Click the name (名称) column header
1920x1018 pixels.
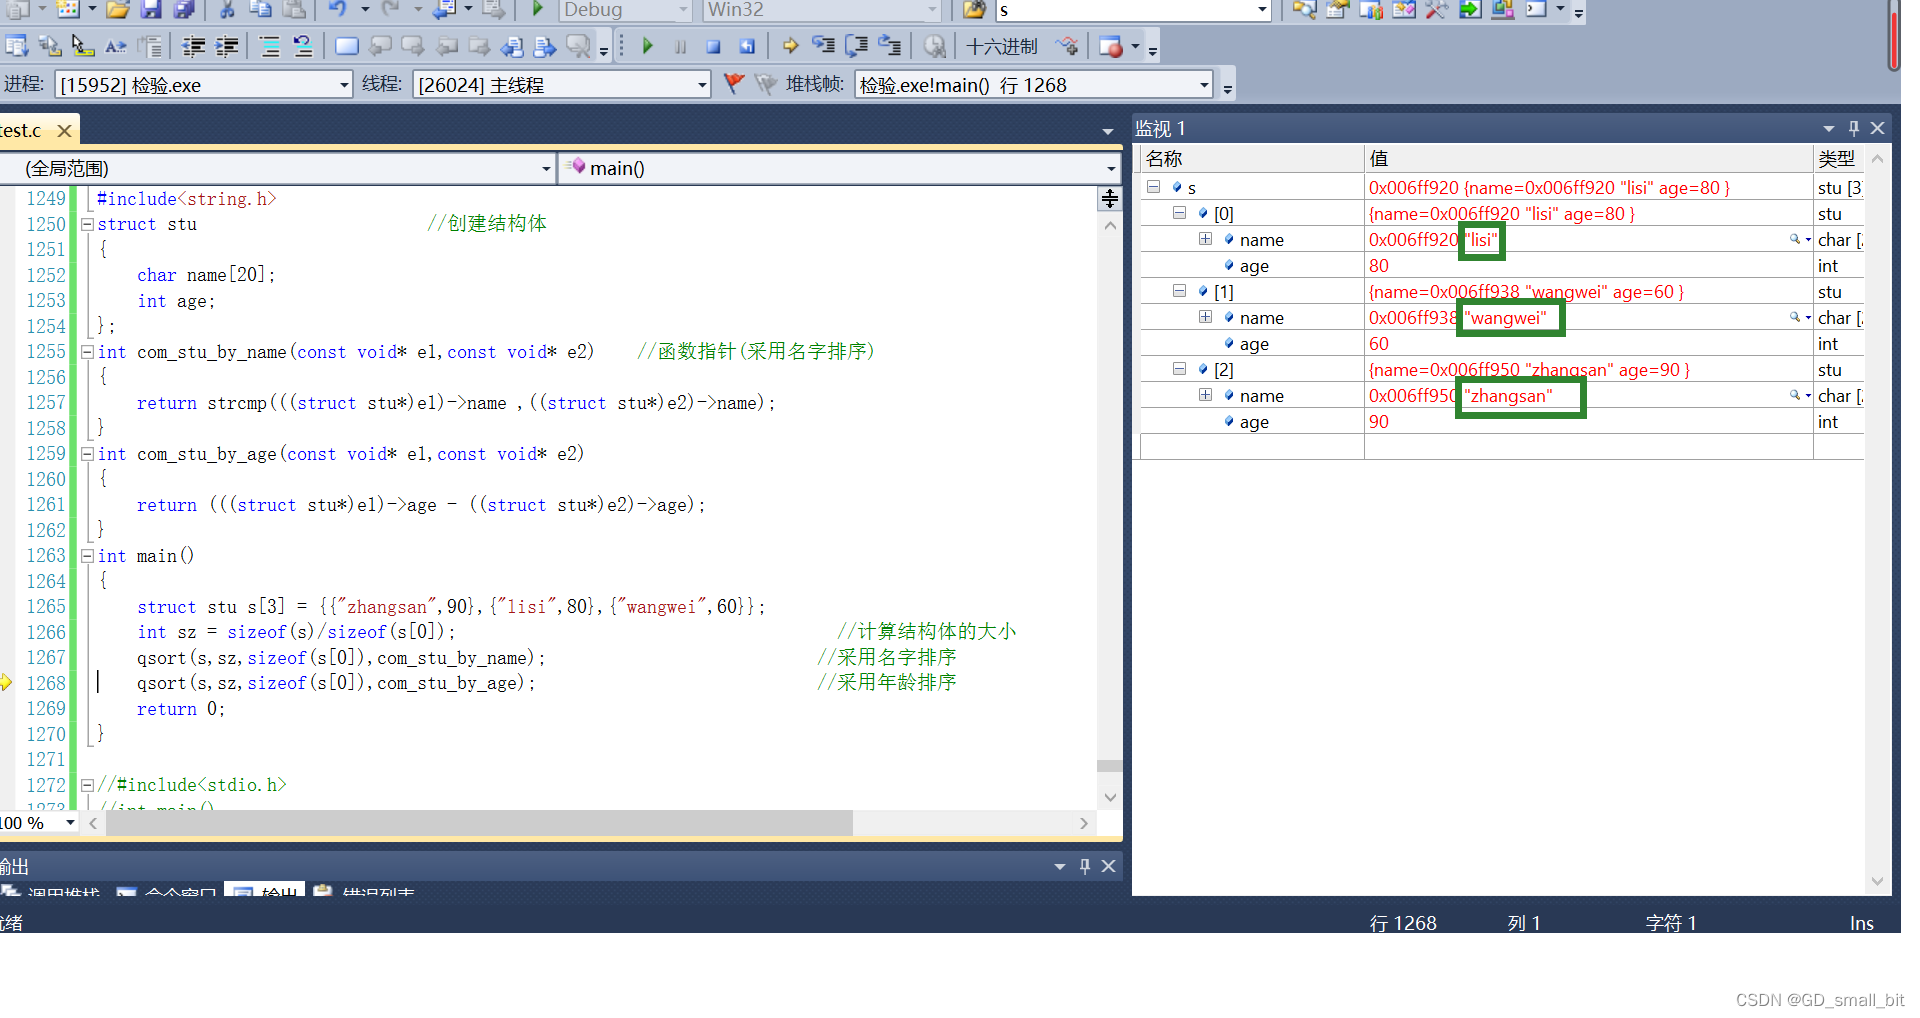pos(1251,159)
